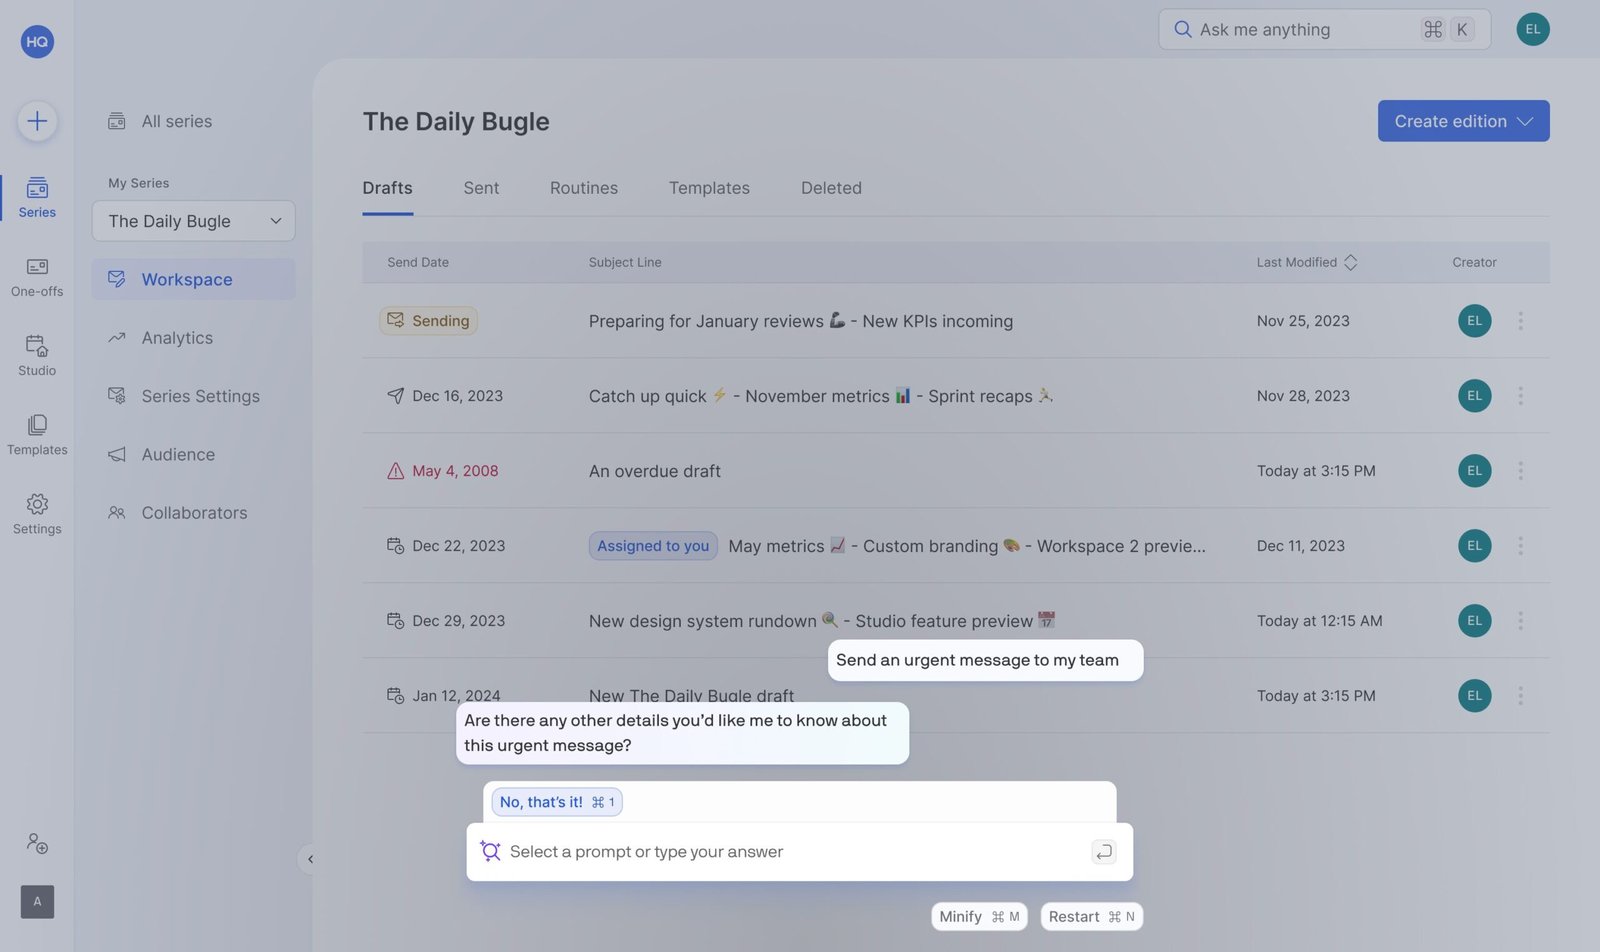Open Templates in the left rail
Screen dimensions: 1600x952
pyautogui.click(x=37, y=435)
